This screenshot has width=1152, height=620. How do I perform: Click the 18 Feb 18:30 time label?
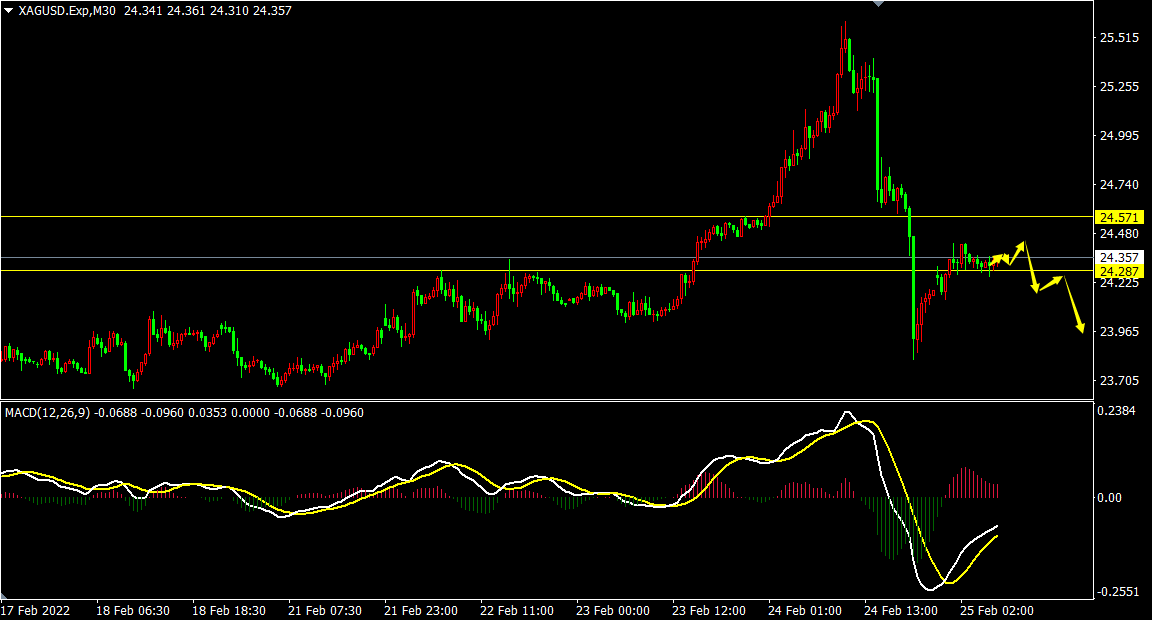(229, 610)
